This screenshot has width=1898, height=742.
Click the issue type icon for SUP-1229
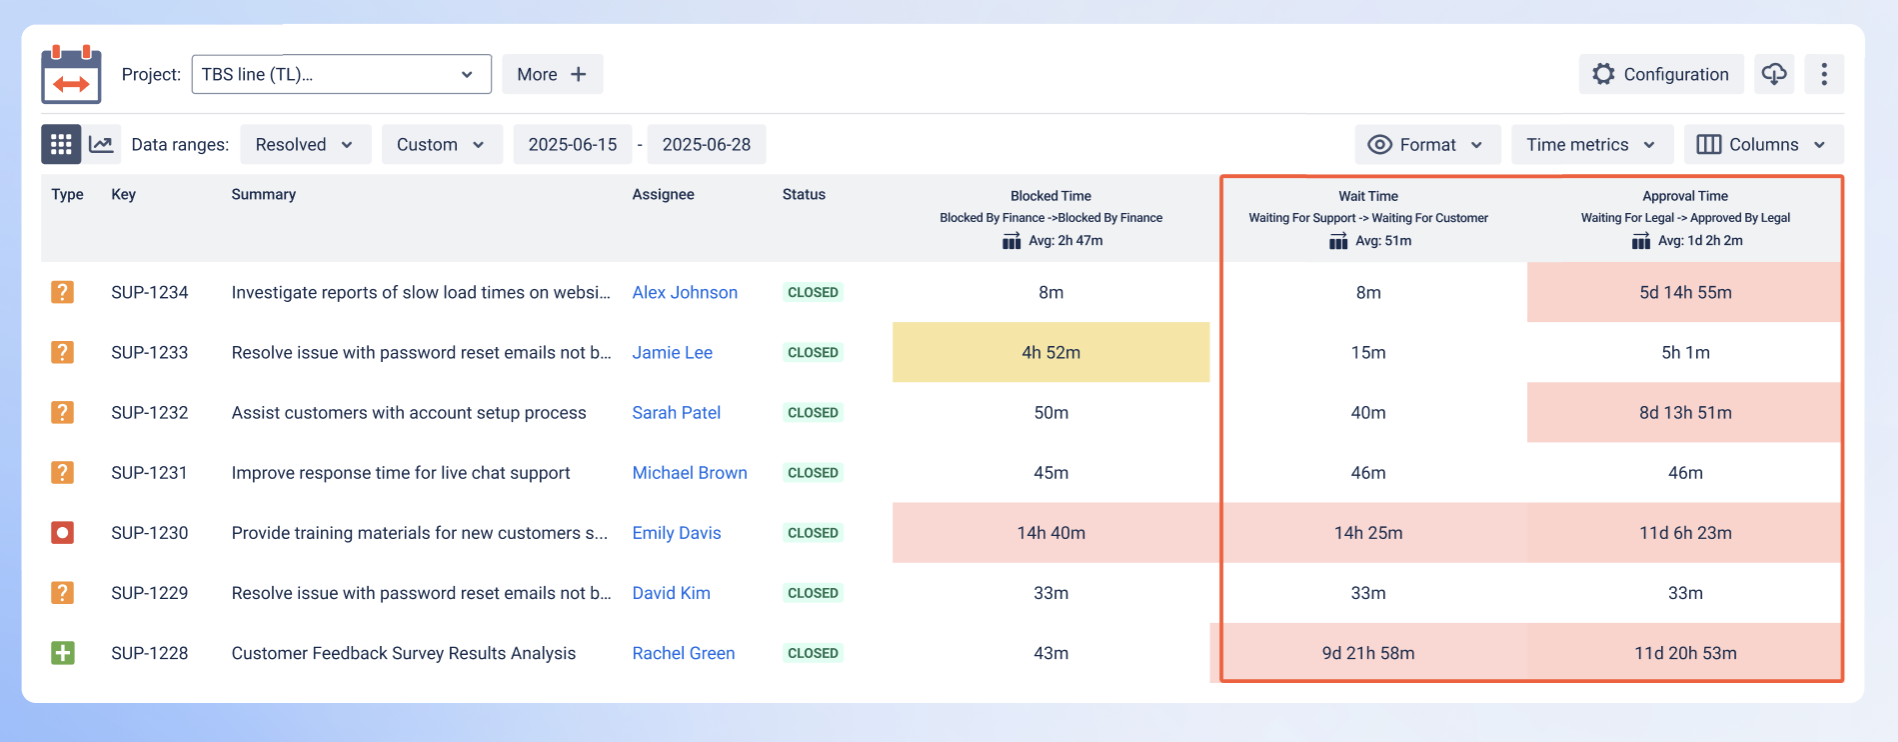pos(62,593)
